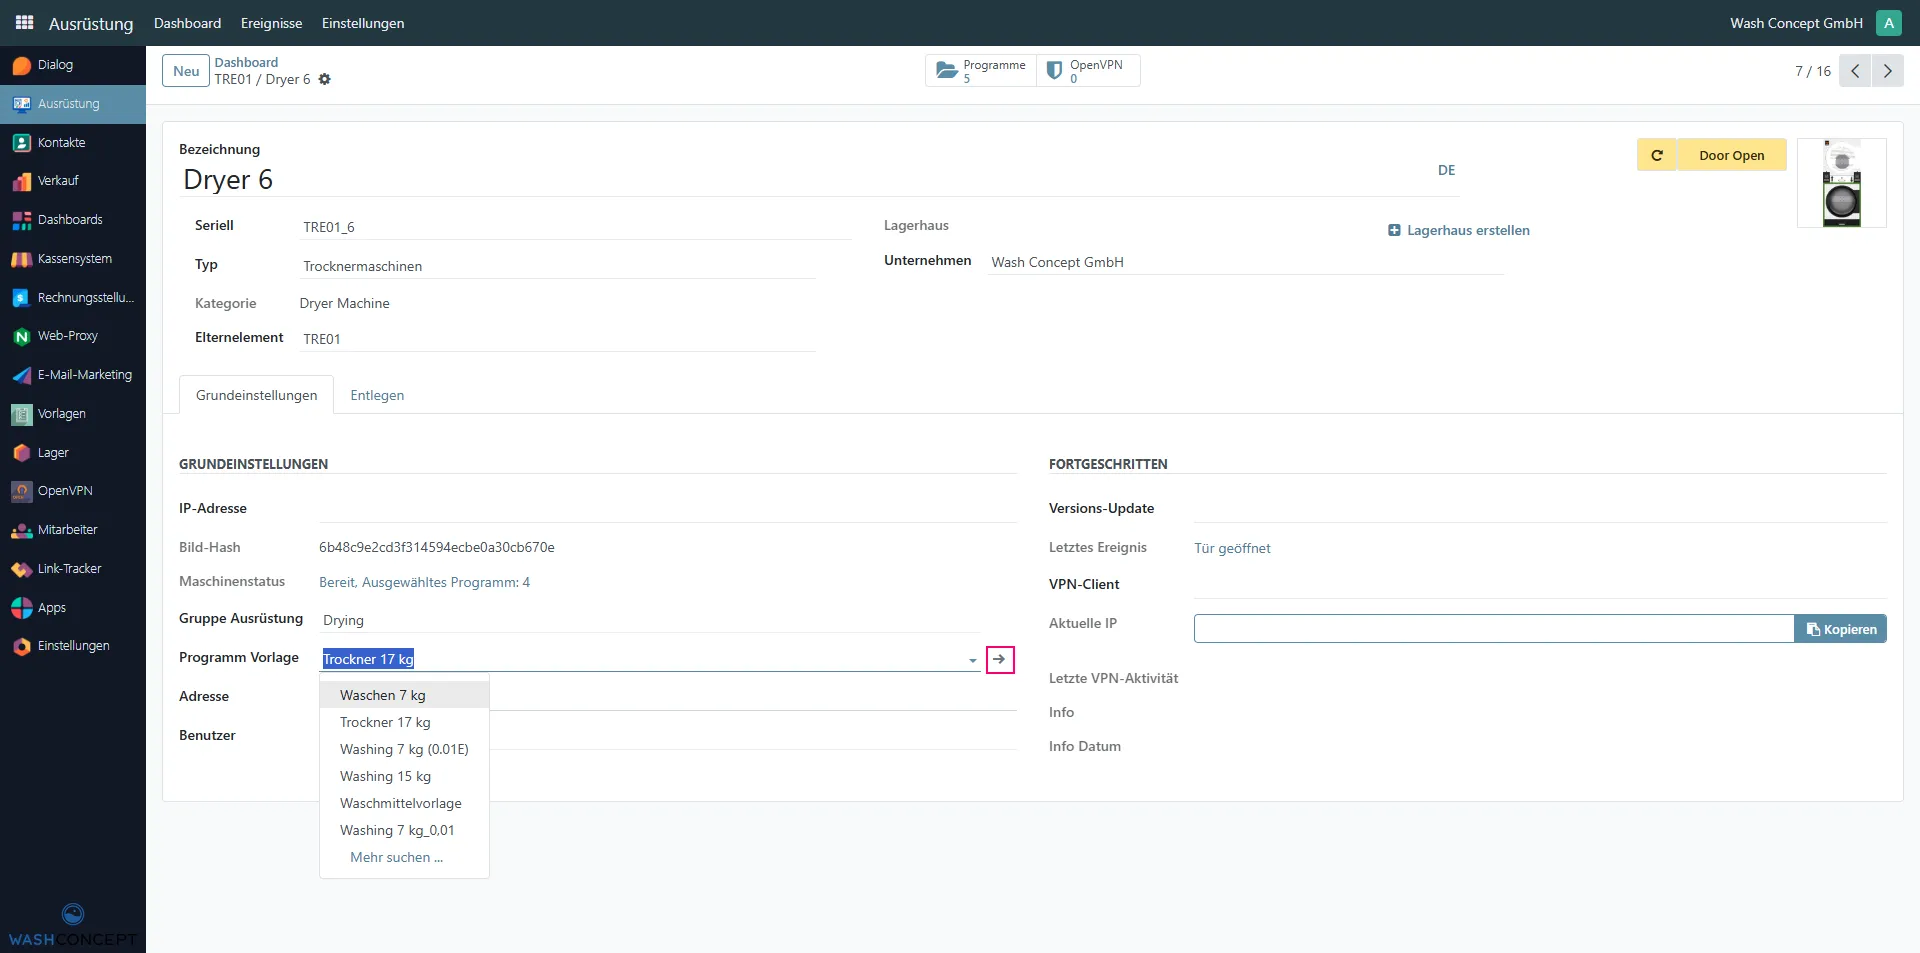Viewport: 1920px width, 953px height.
Task: Click the internal link arrow beside Programm Vorlage
Action: click(x=999, y=660)
